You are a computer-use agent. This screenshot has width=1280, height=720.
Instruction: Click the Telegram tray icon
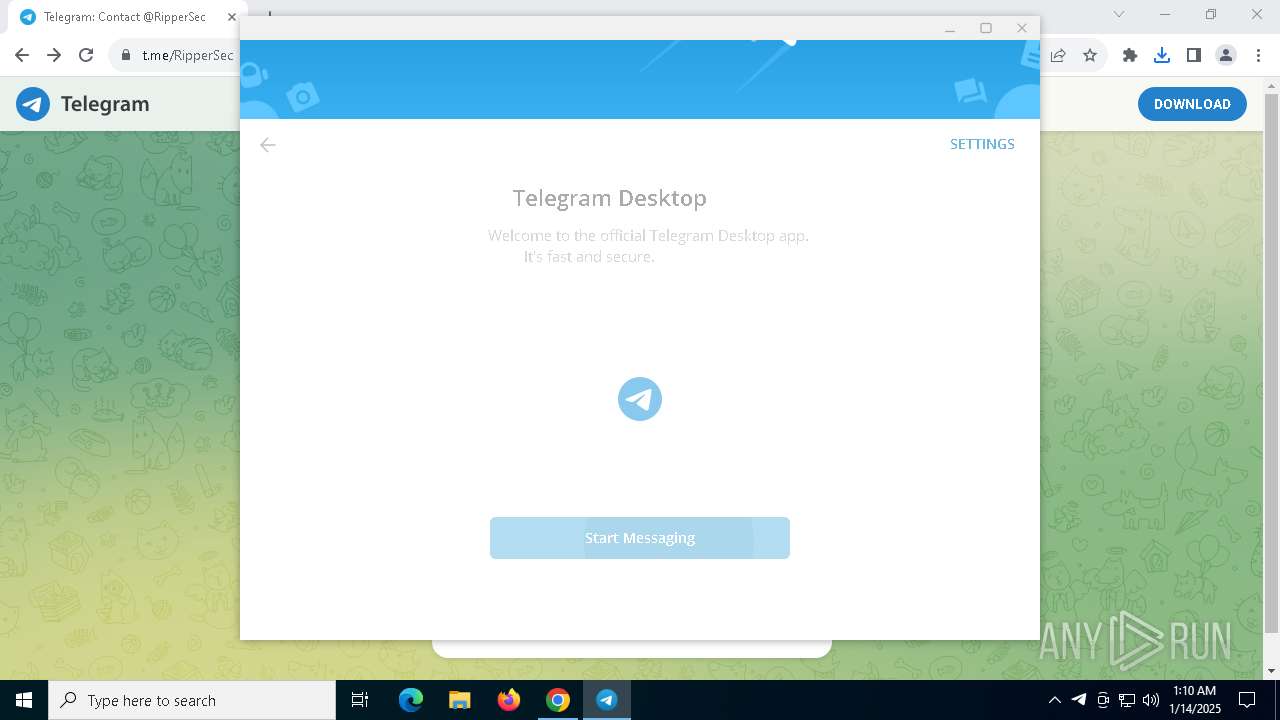pyautogui.click(x=1079, y=700)
